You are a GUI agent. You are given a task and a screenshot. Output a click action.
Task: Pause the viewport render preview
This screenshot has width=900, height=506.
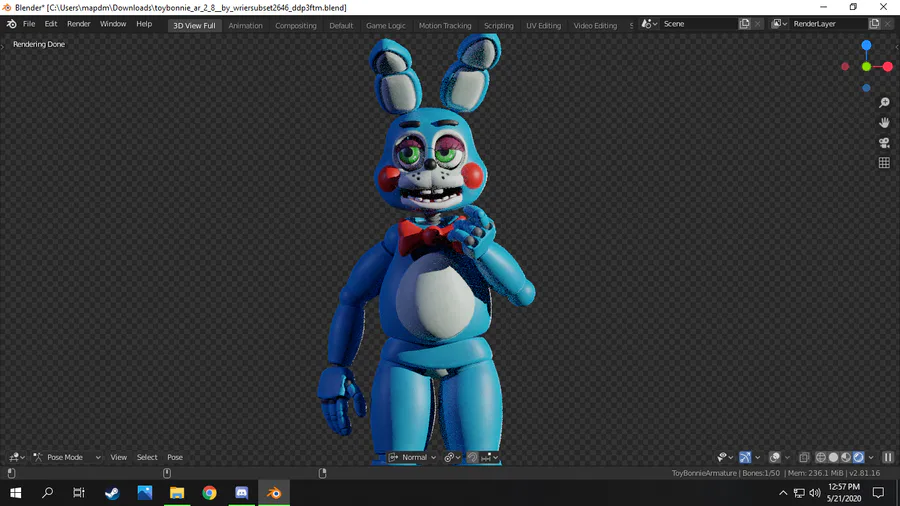(x=888, y=457)
